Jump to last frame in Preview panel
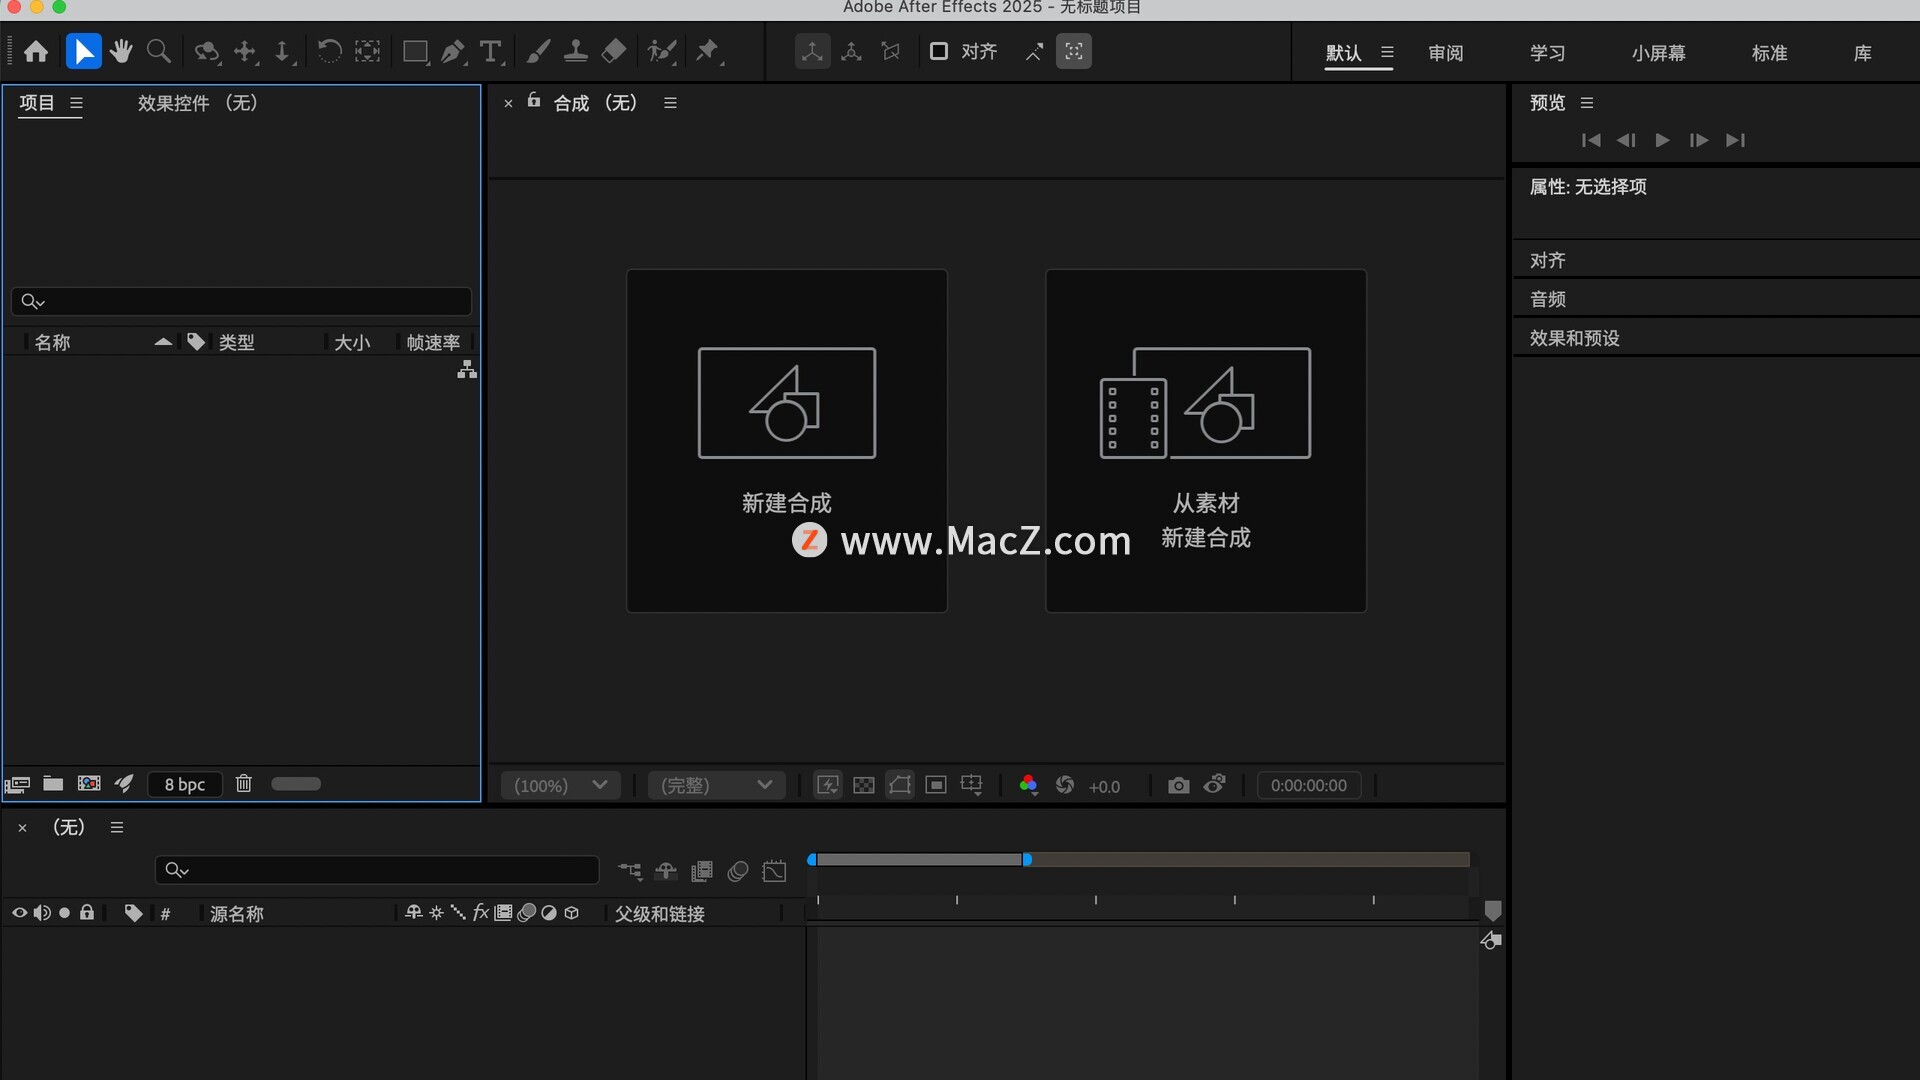This screenshot has width=1920, height=1080. [x=1736, y=141]
